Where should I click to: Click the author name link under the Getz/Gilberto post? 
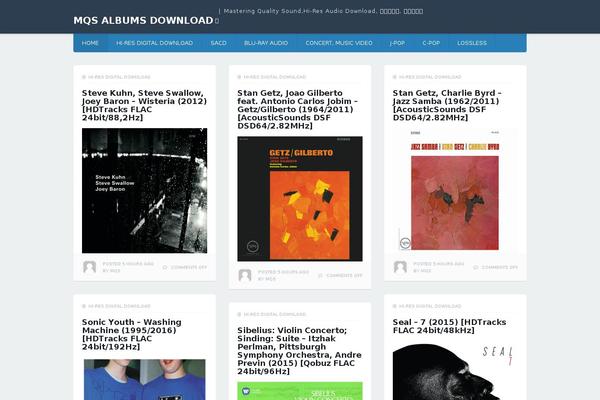click(x=271, y=279)
